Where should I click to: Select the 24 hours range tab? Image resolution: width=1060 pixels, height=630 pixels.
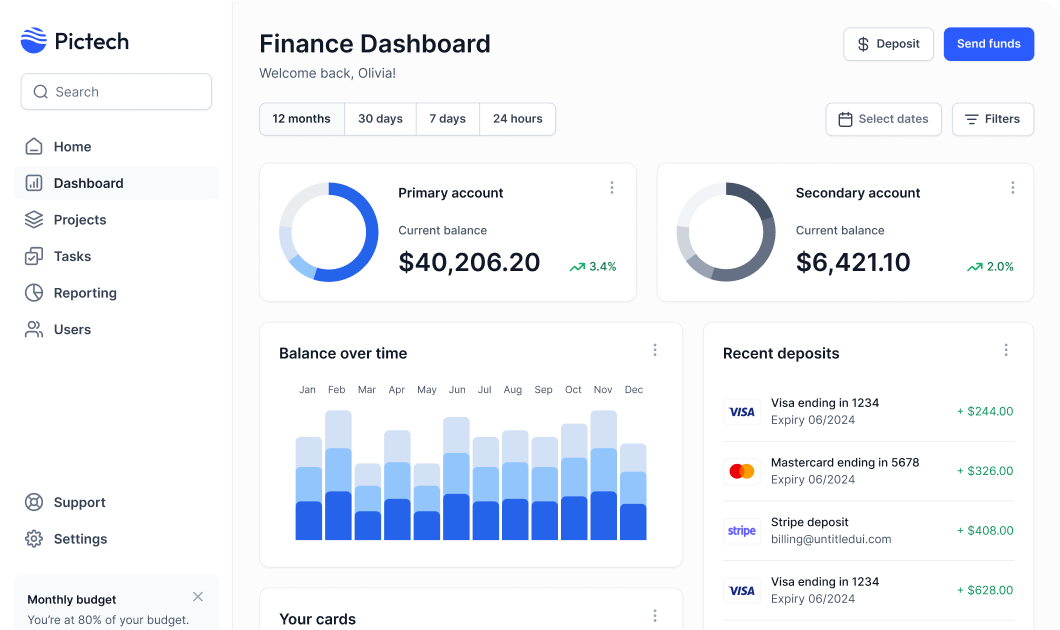pos(517,119)
